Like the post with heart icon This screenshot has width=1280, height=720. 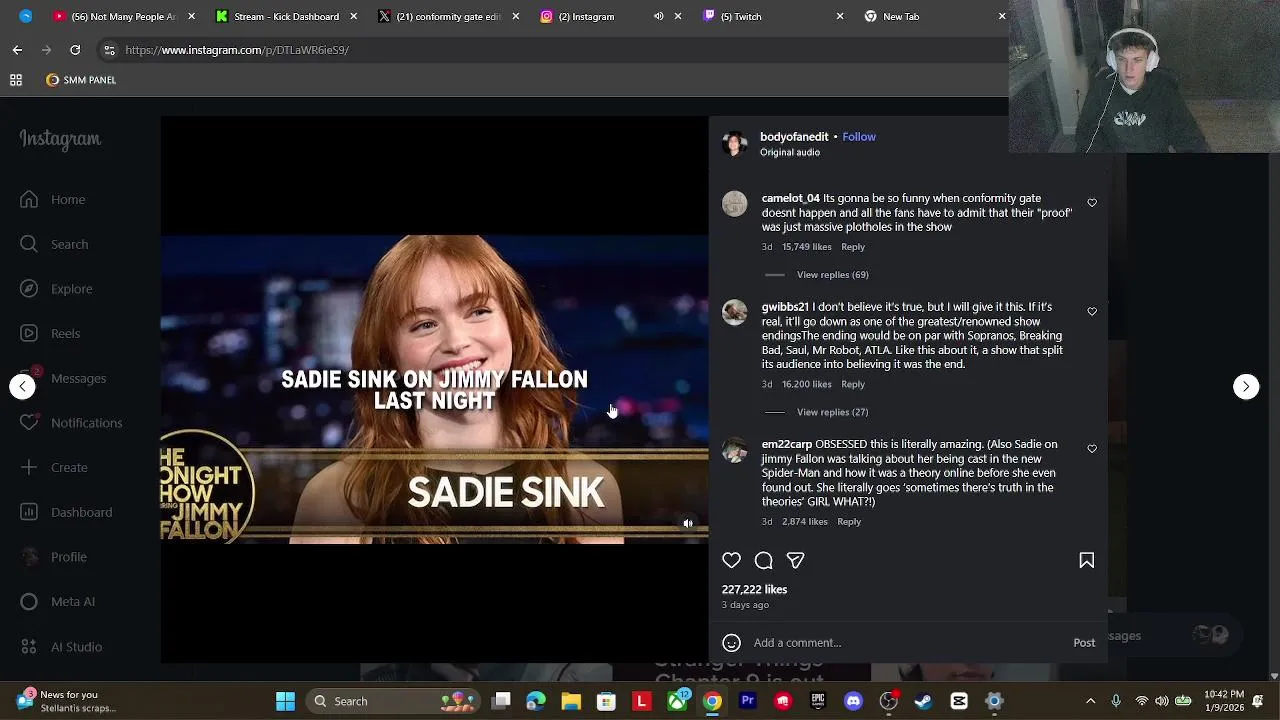click(x=732, y=560)
